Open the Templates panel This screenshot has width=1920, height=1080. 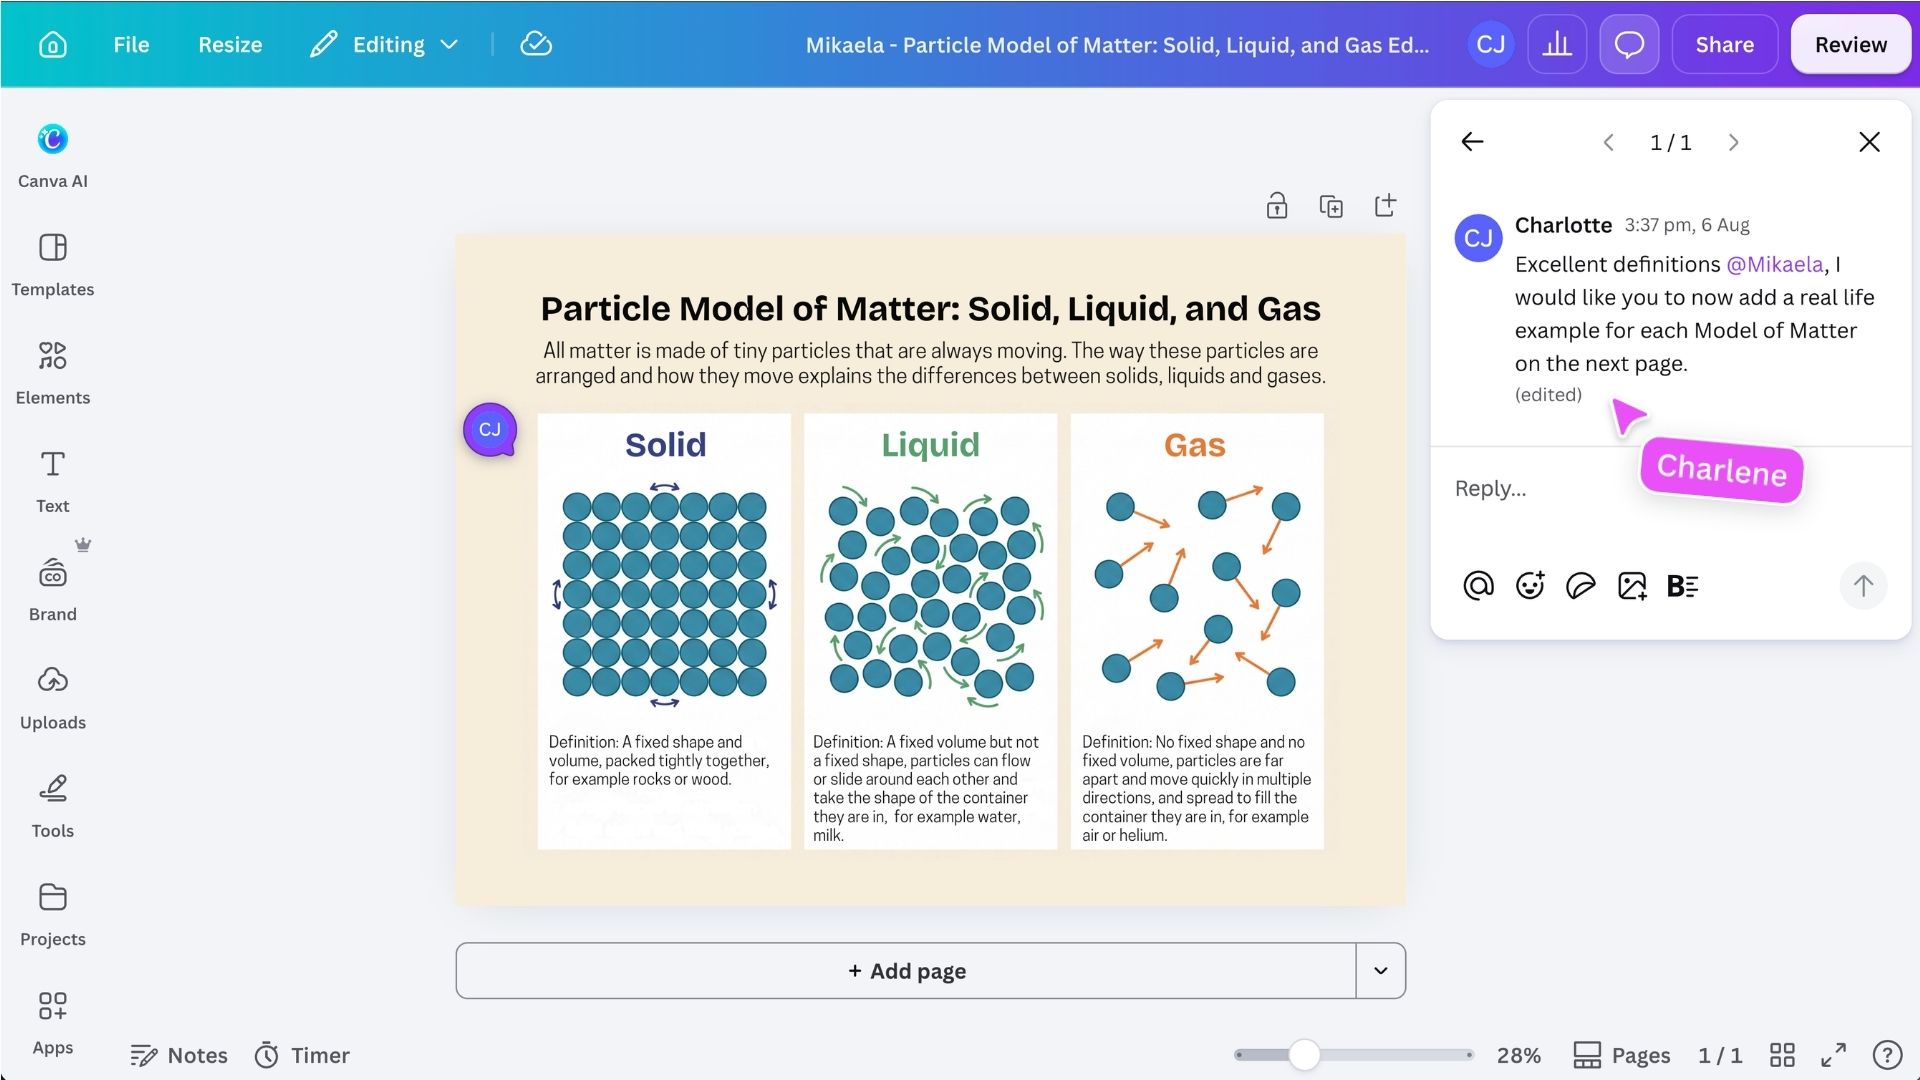point(52,265)
